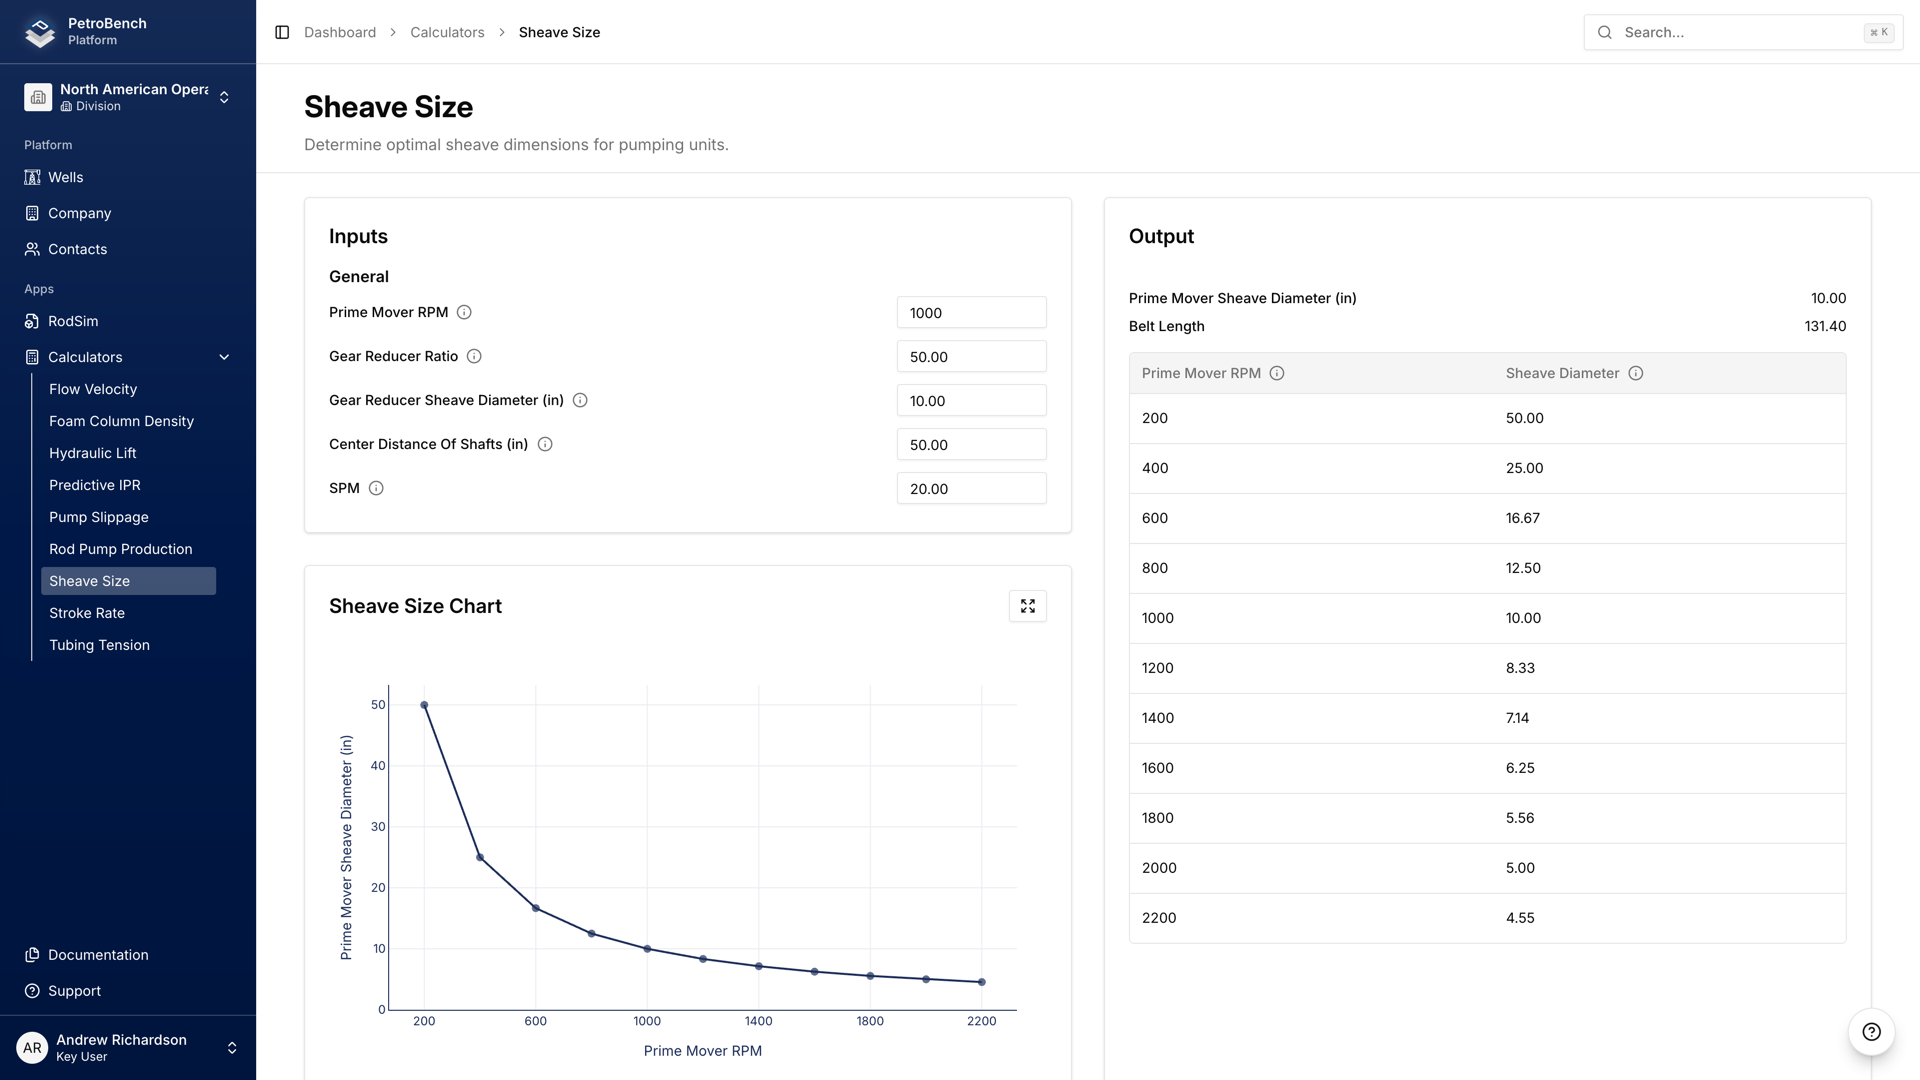
Task: Click the chart data point at 200 RPM
Action: (424, 704)
